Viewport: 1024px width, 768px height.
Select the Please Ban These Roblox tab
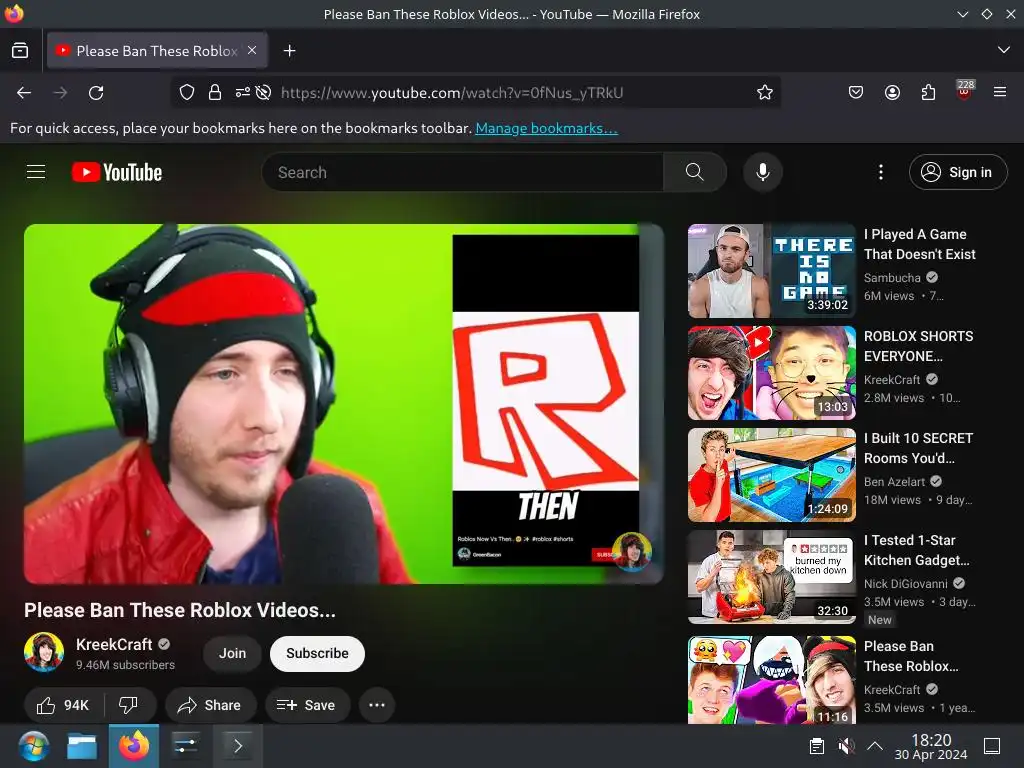click(x=157, y=50)
